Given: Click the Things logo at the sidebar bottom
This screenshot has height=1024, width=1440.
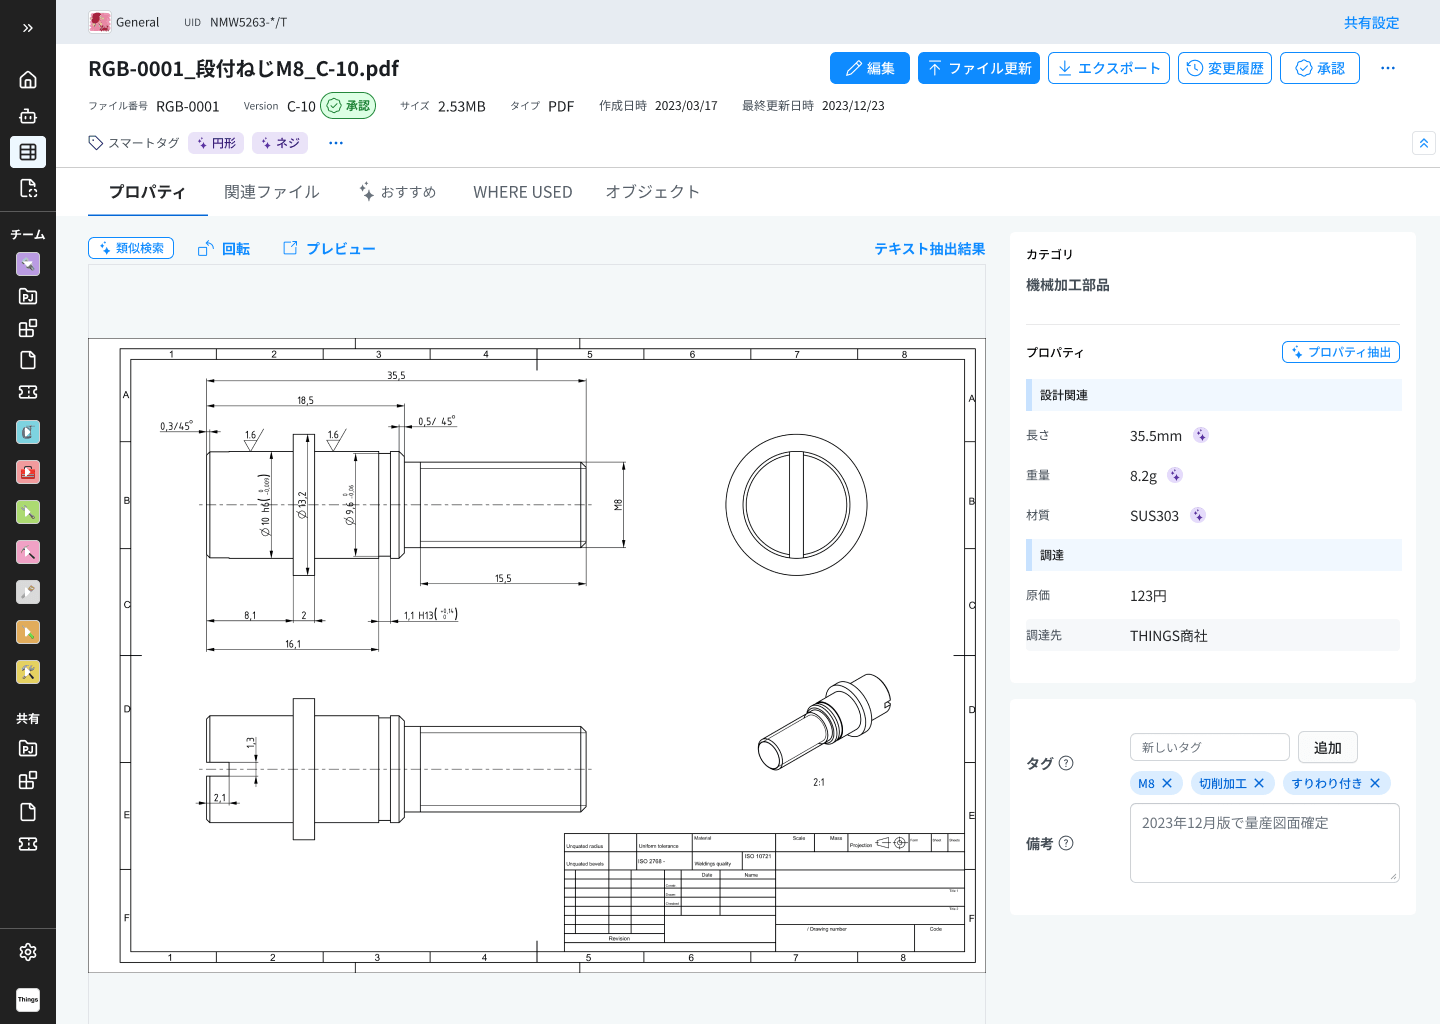Looking at the screenshot, I should pos(28,999).
